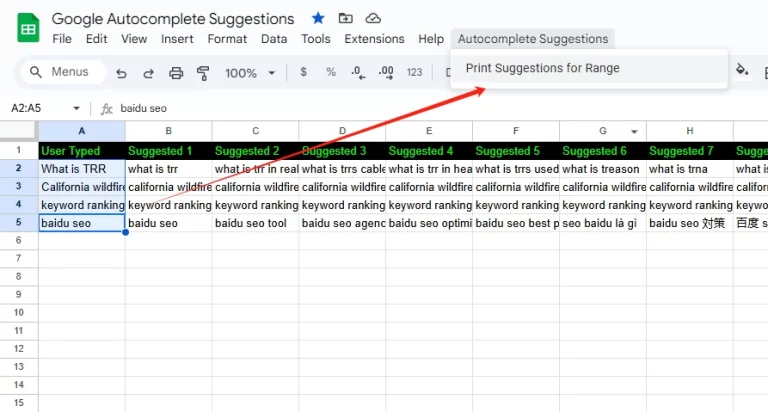Select the baidu seo cell in column A
Viewport: 768px width, 412px height.
[x=82, y=223]
